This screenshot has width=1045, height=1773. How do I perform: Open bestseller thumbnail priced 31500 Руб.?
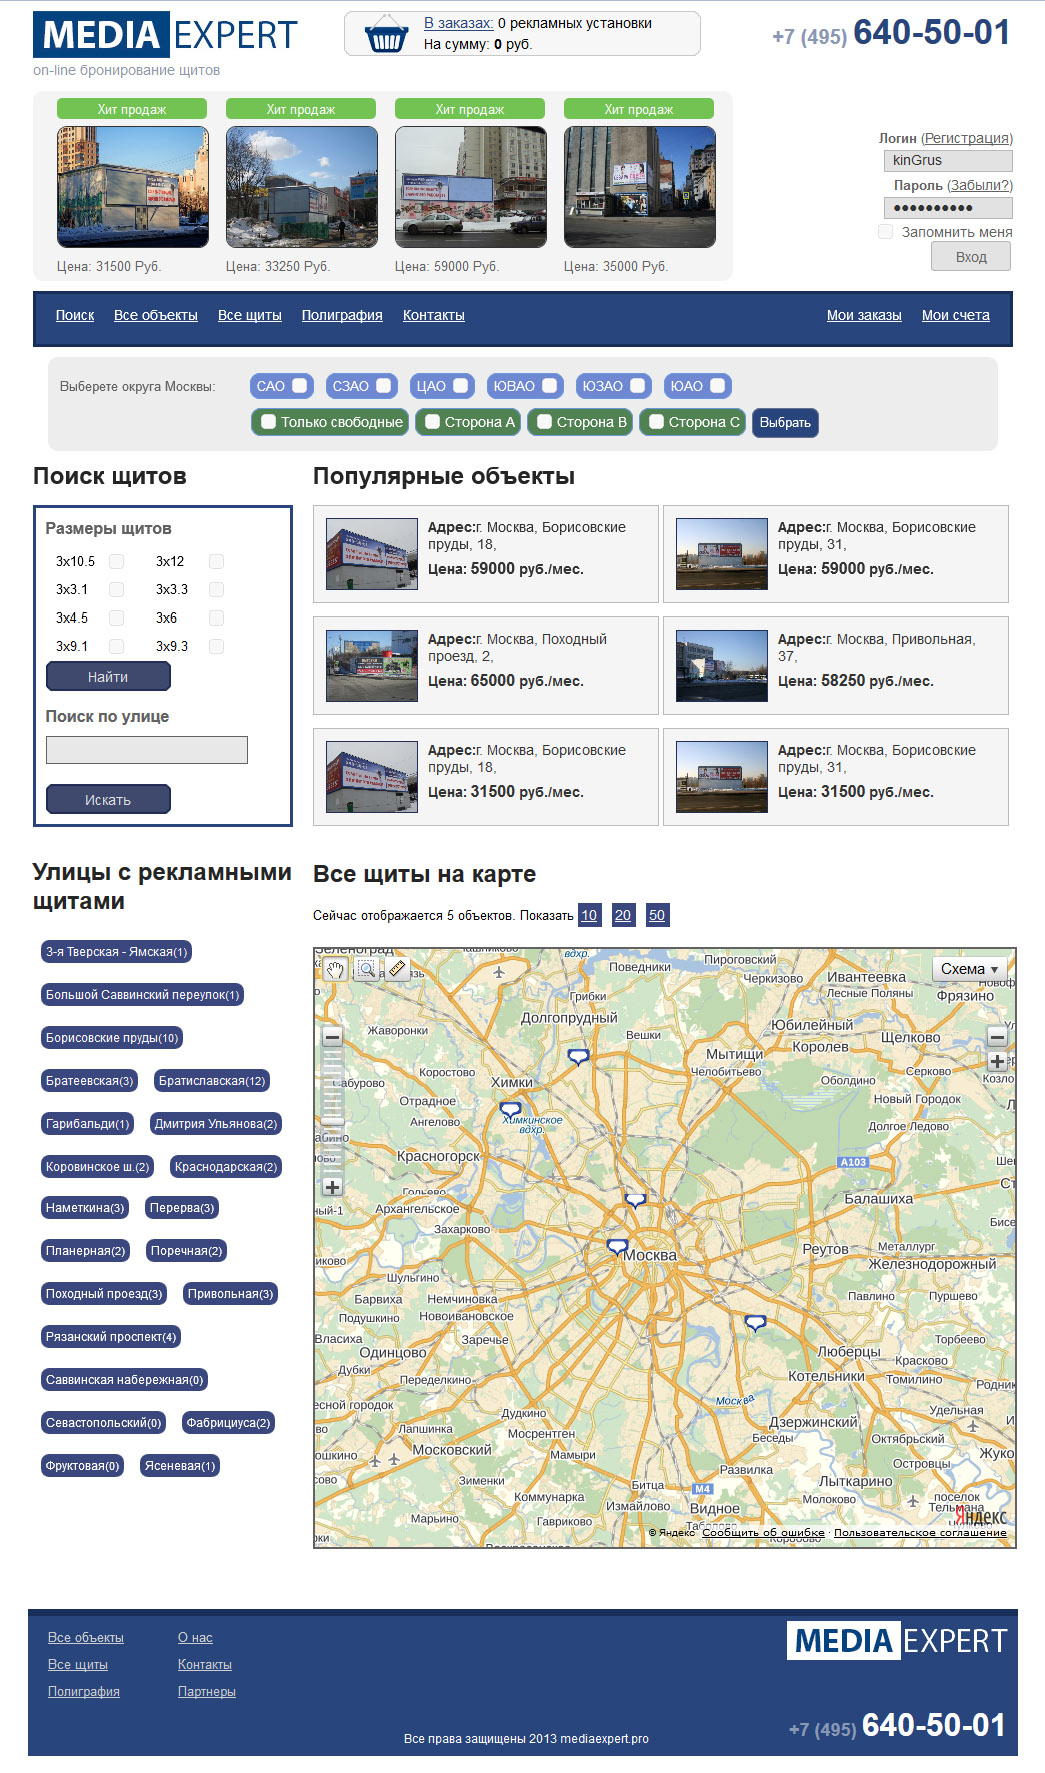coord(133,187)
